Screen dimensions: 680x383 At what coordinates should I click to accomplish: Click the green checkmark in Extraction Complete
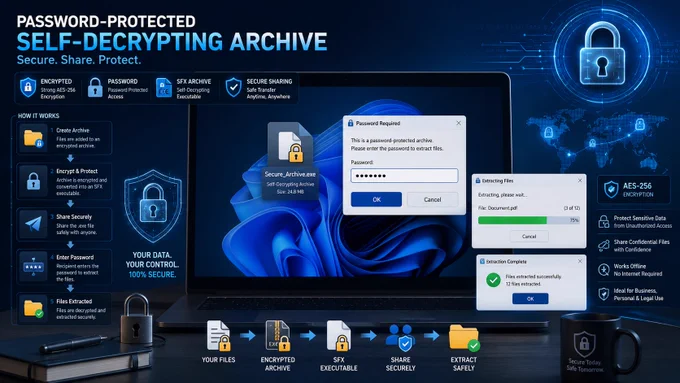493,280
